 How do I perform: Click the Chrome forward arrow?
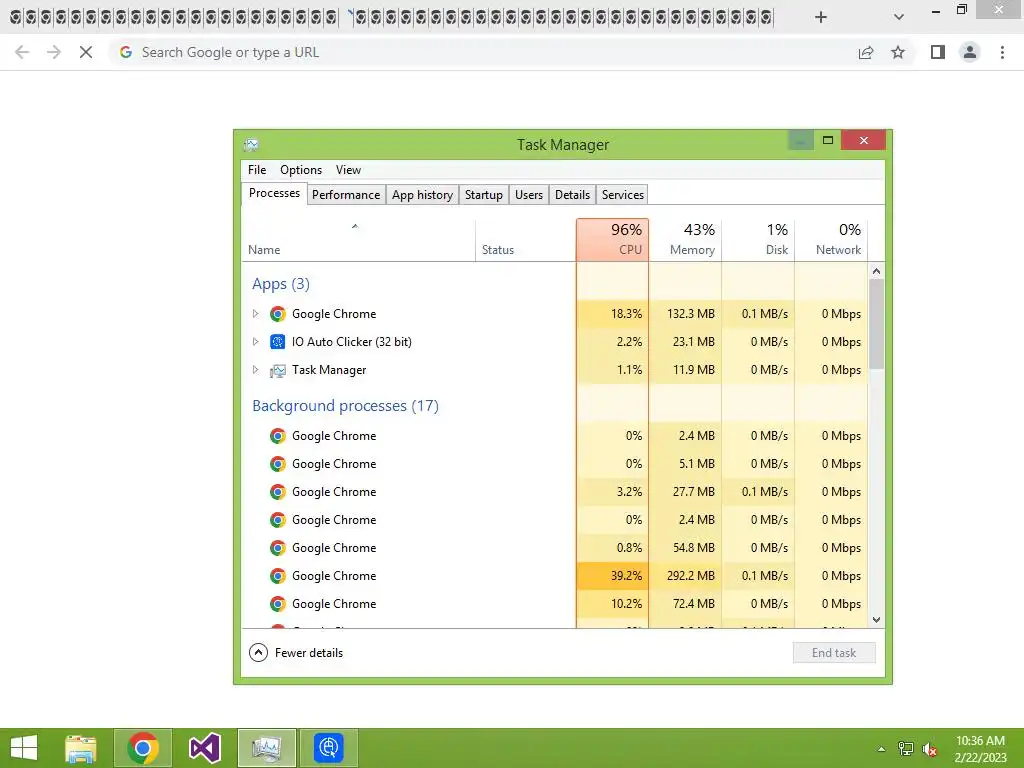click(54, 52)
